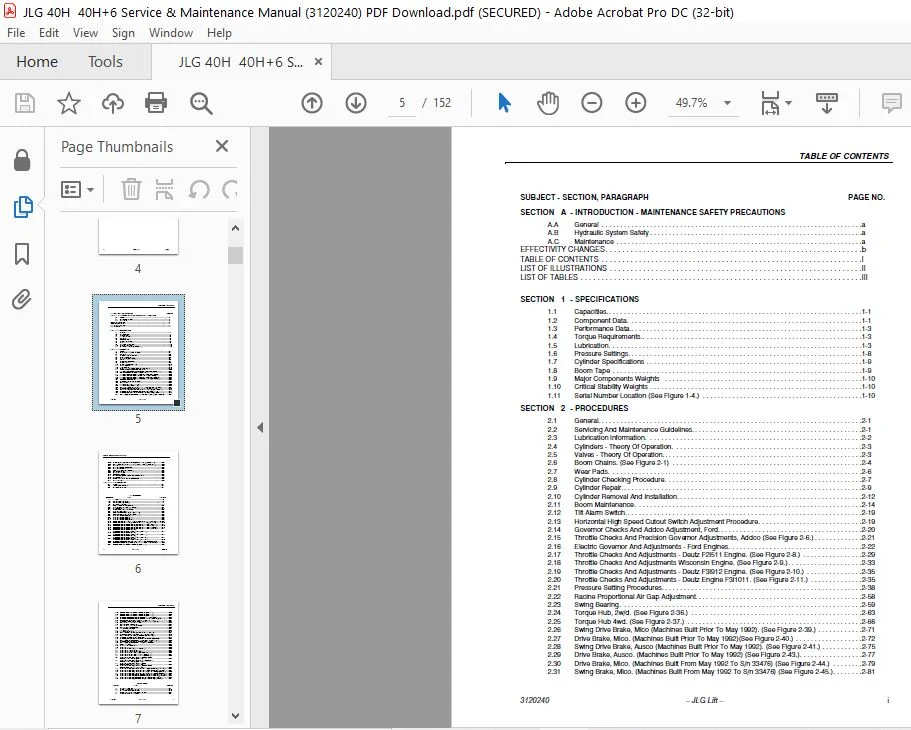Open the Bookmarks panel icon

click(22, 254)
